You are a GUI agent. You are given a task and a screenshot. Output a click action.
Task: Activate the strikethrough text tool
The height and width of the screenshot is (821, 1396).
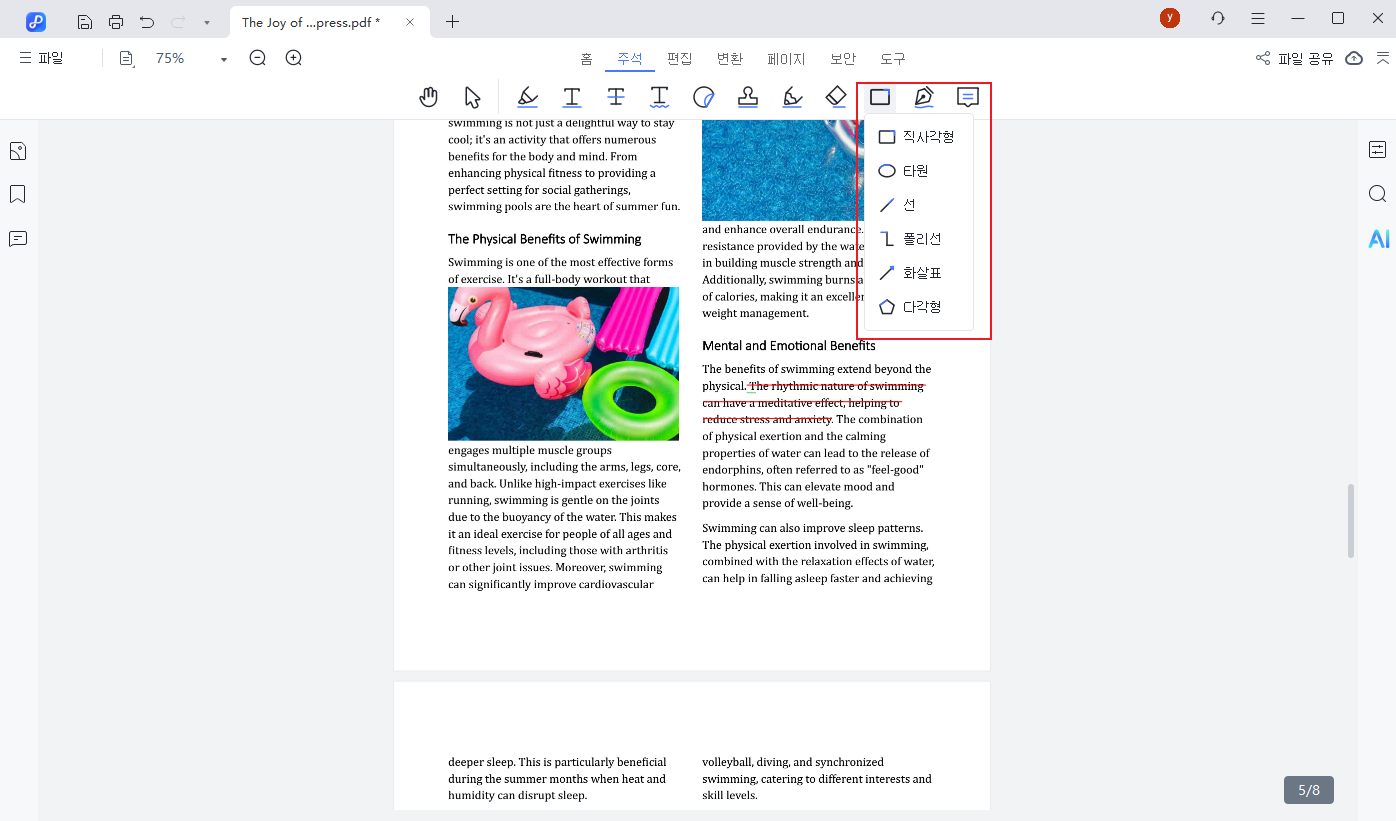pos(616,97)
